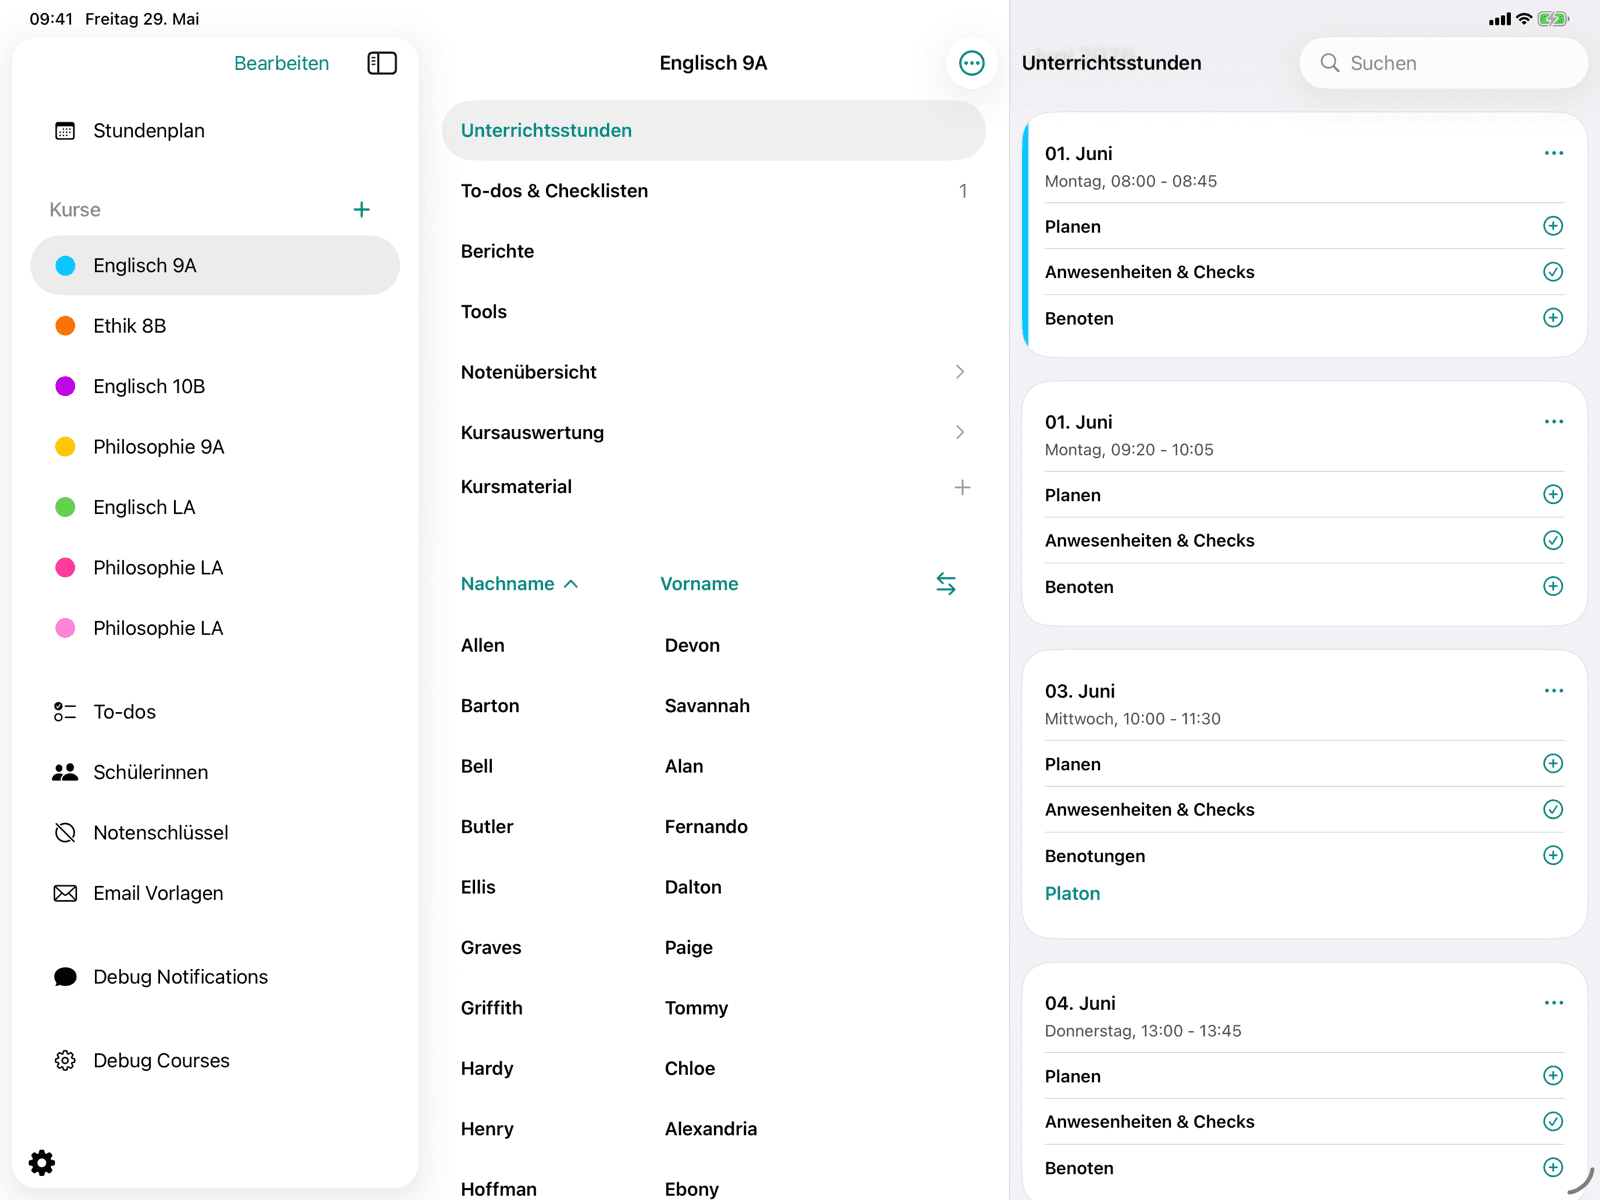The width and height of the screenshot is (1600, 1200).
Task: Sort by Vorname column header
Action: (x=699, y=584)
